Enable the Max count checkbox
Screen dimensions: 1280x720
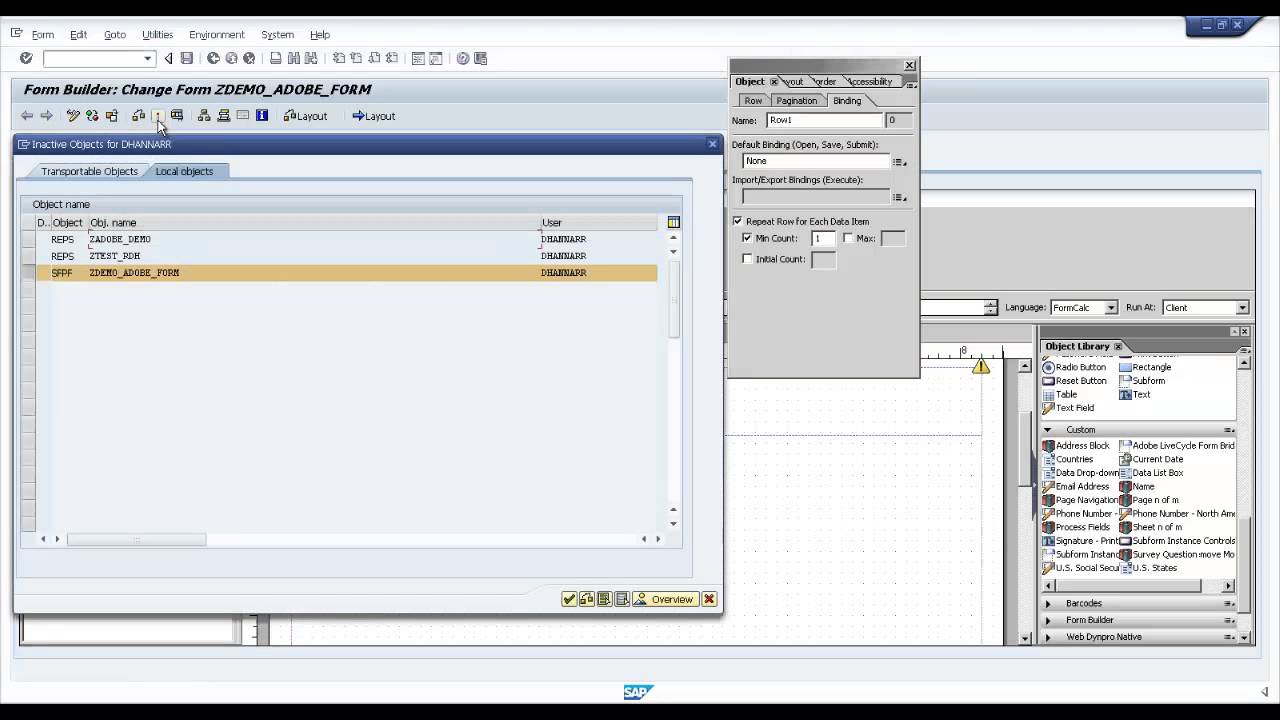(848, 238)
